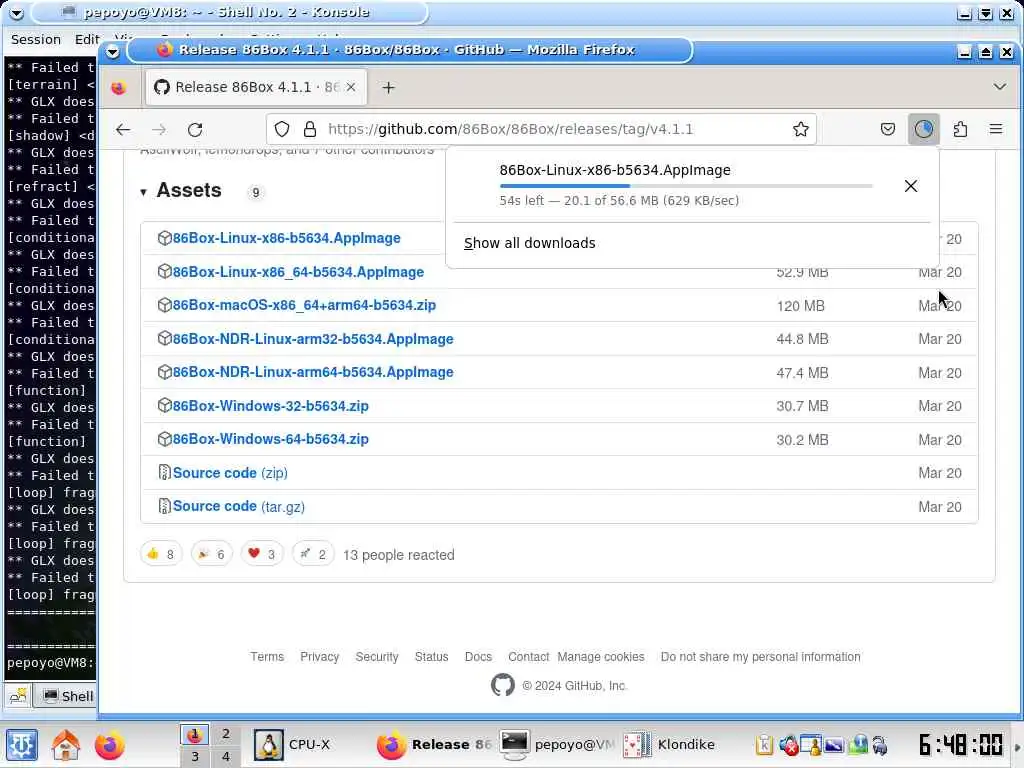
Task: Click the site security padlock icon
Action: pyautogui.click(x=310, y=129)
